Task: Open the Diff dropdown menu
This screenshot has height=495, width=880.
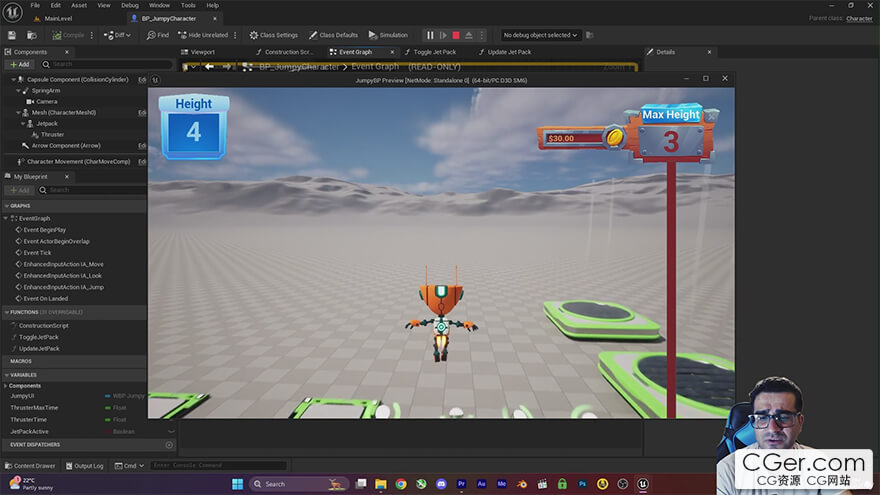Action: click(115, 35)
